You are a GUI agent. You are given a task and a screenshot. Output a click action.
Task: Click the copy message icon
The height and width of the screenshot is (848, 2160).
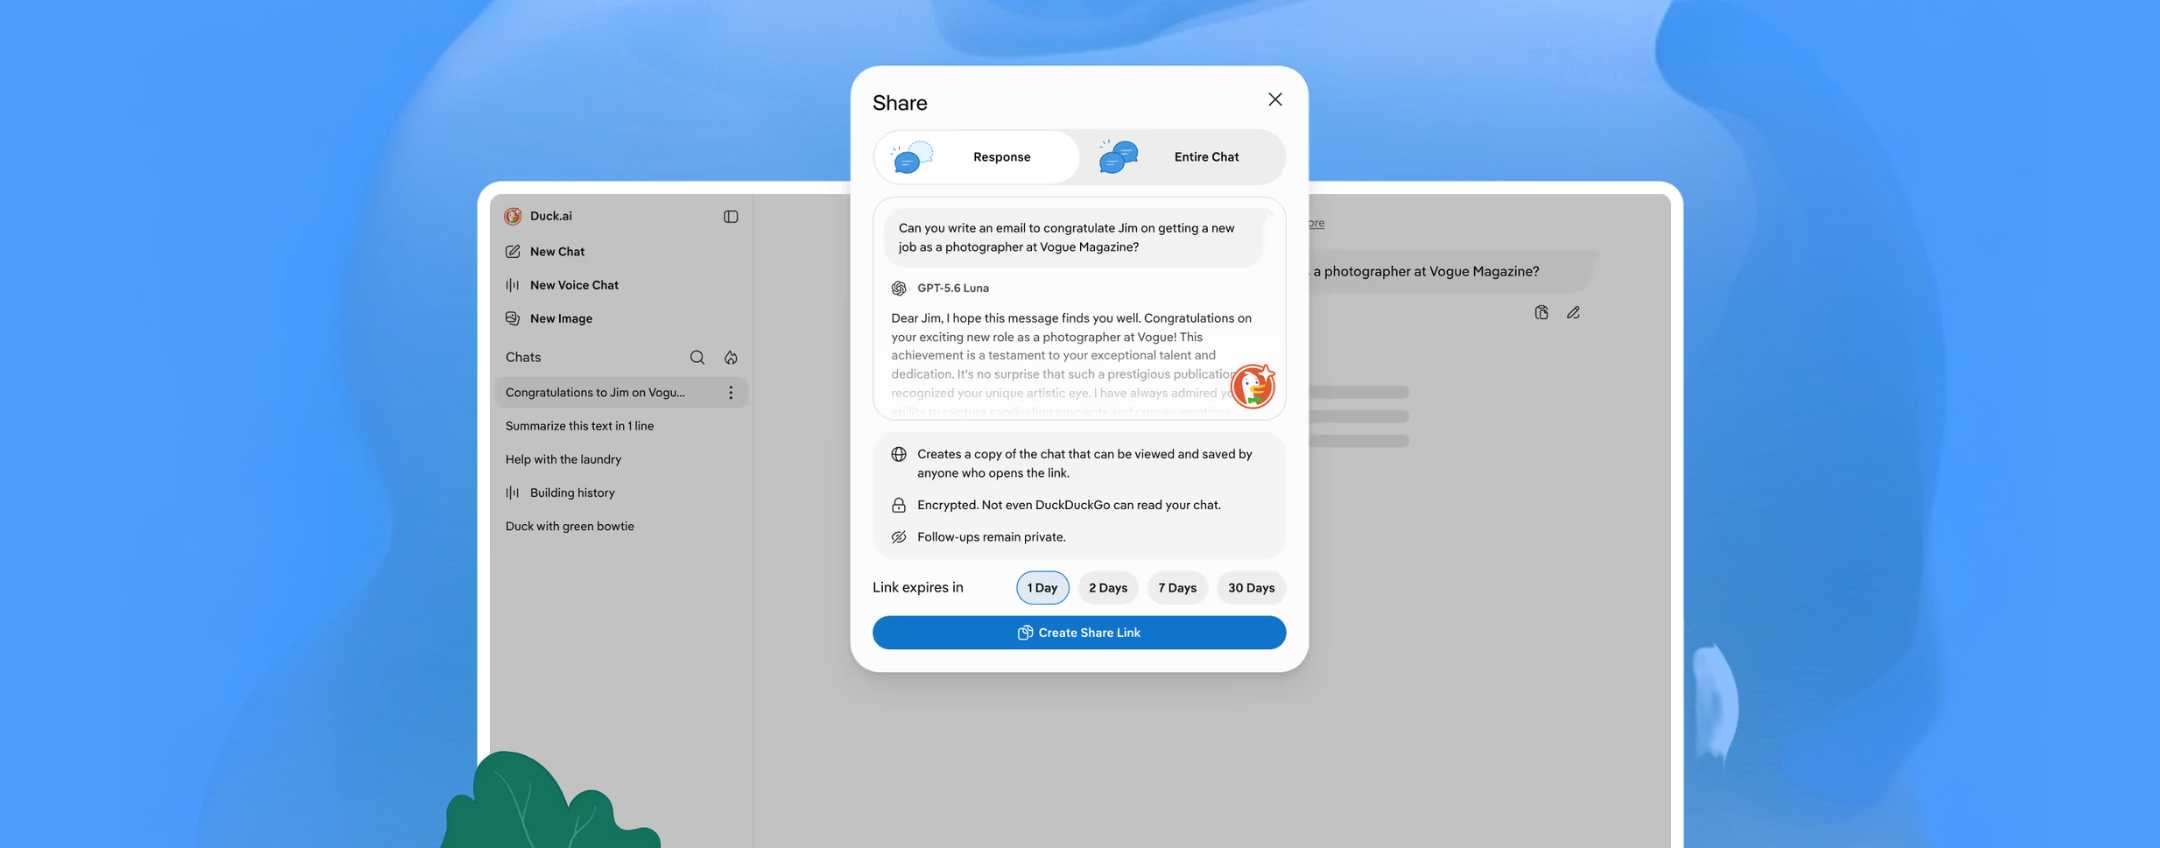click(x=1541, y=313)
